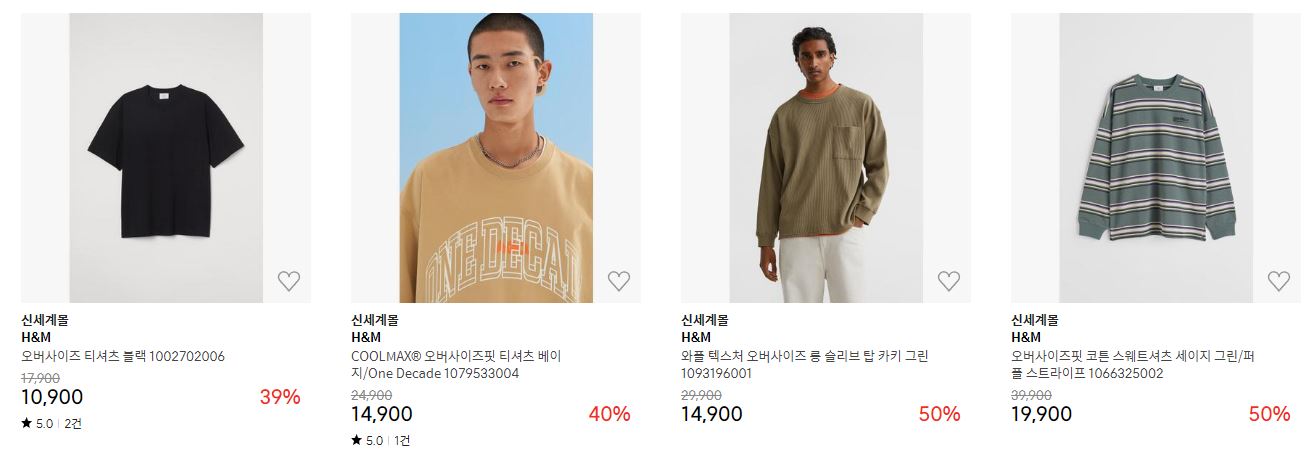Click H&M brand under striped sweatshirt
The height and width of the screenshot is (461, 1308).
point(1026,338)
